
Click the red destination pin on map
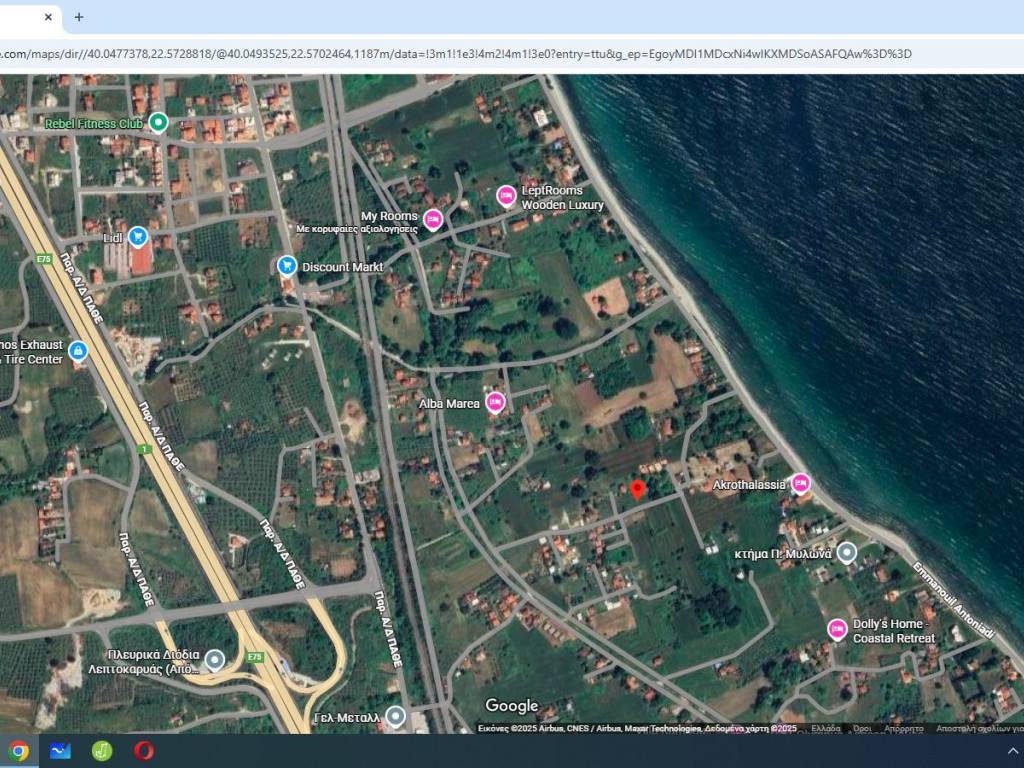point(637,489)
